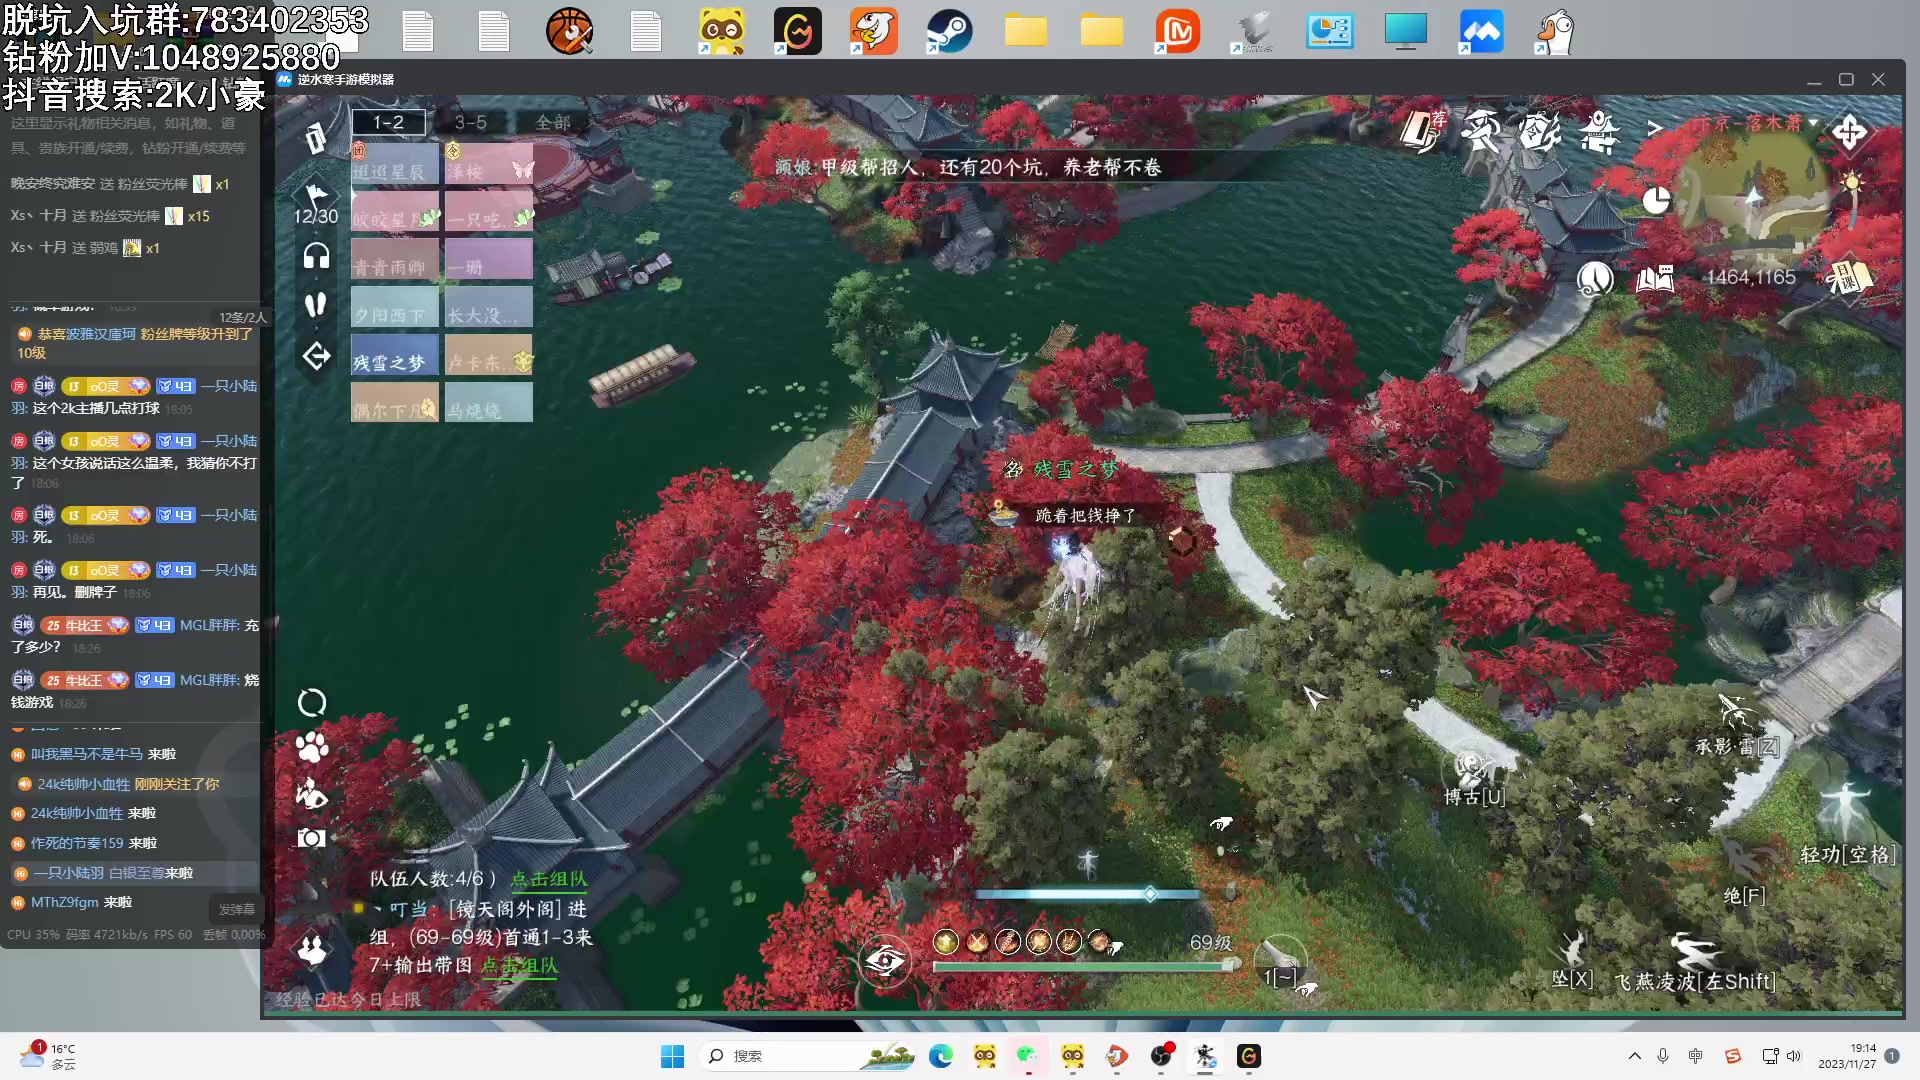This screenshot has height=1080, width=1920.
Task: Open the 令 token badge icon
Action: point(1540,131)
